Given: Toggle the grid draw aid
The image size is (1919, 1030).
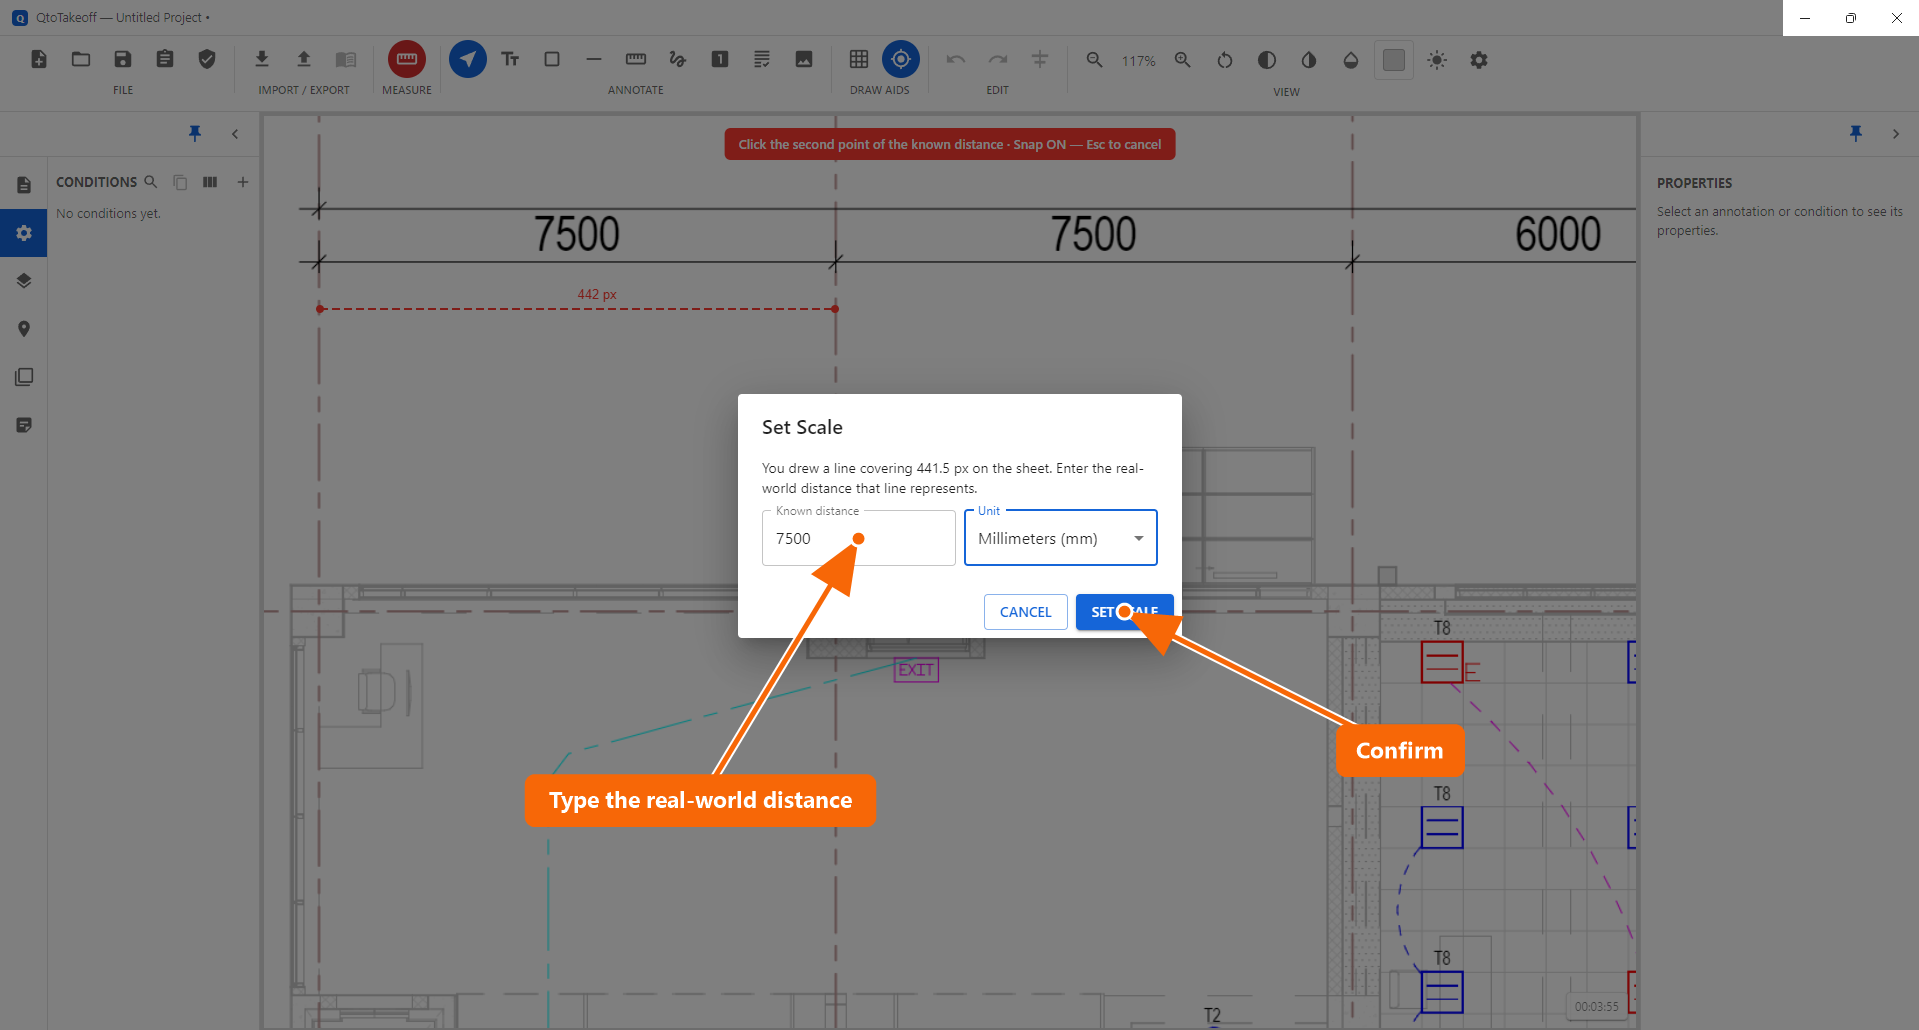Looking at the screenshot, I should (x=859, y=59).
